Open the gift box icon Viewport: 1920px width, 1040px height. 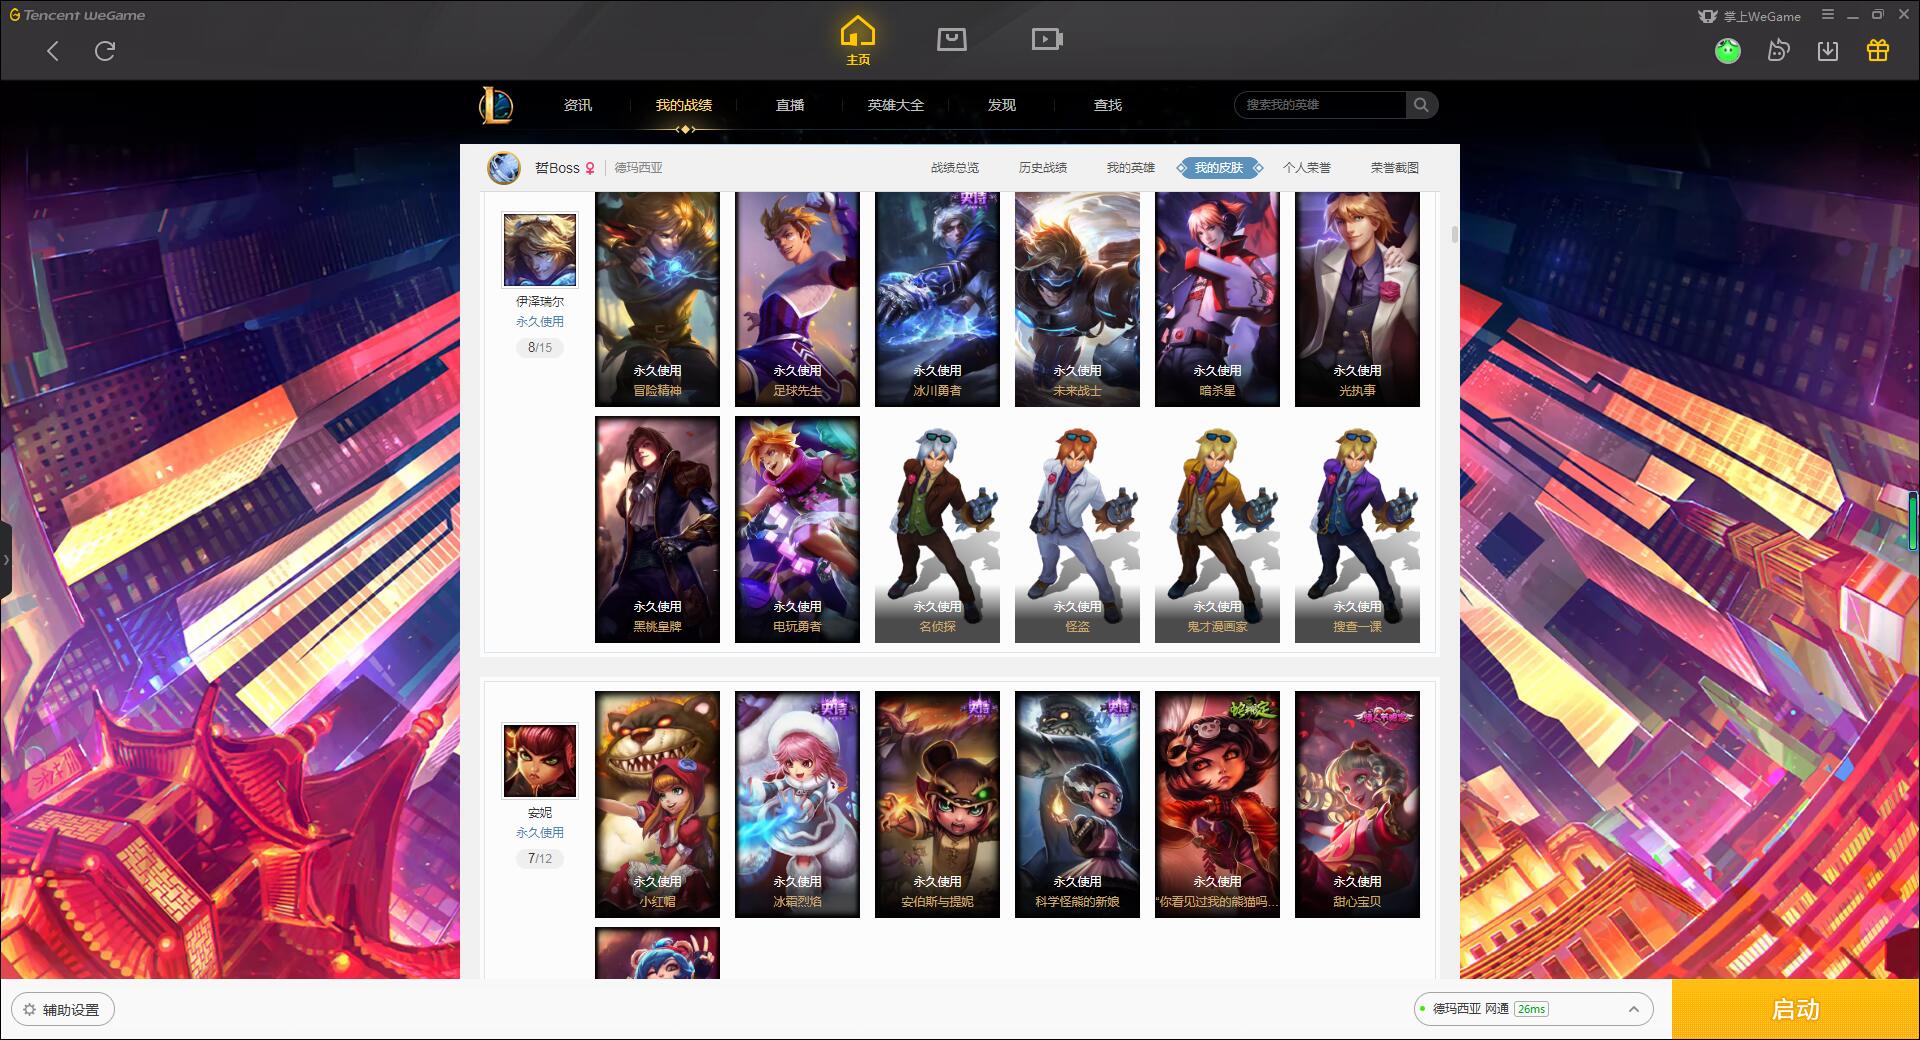point(1878,50)
